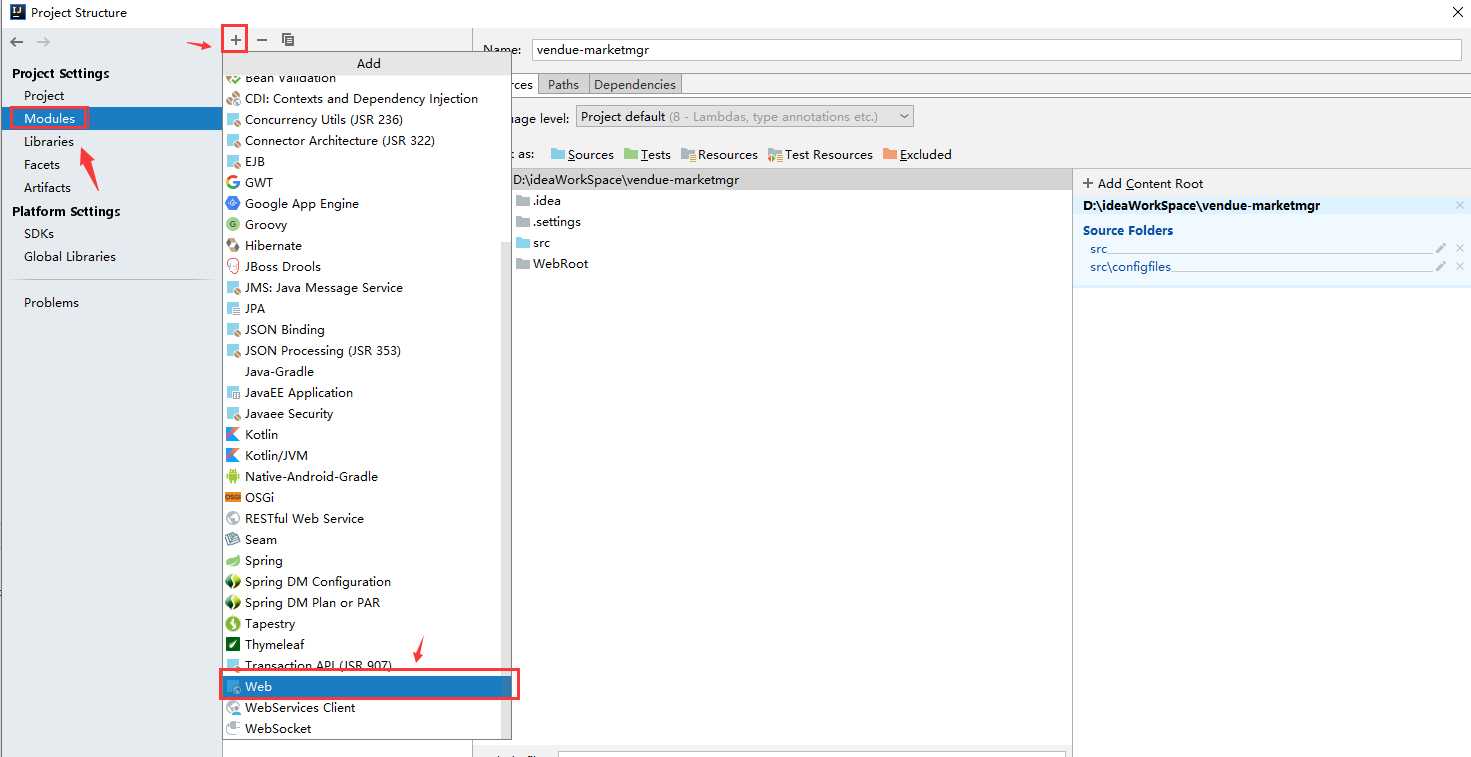1471x757 pixels.
Task: Click the module Name input field
Action: pos(997,49)
